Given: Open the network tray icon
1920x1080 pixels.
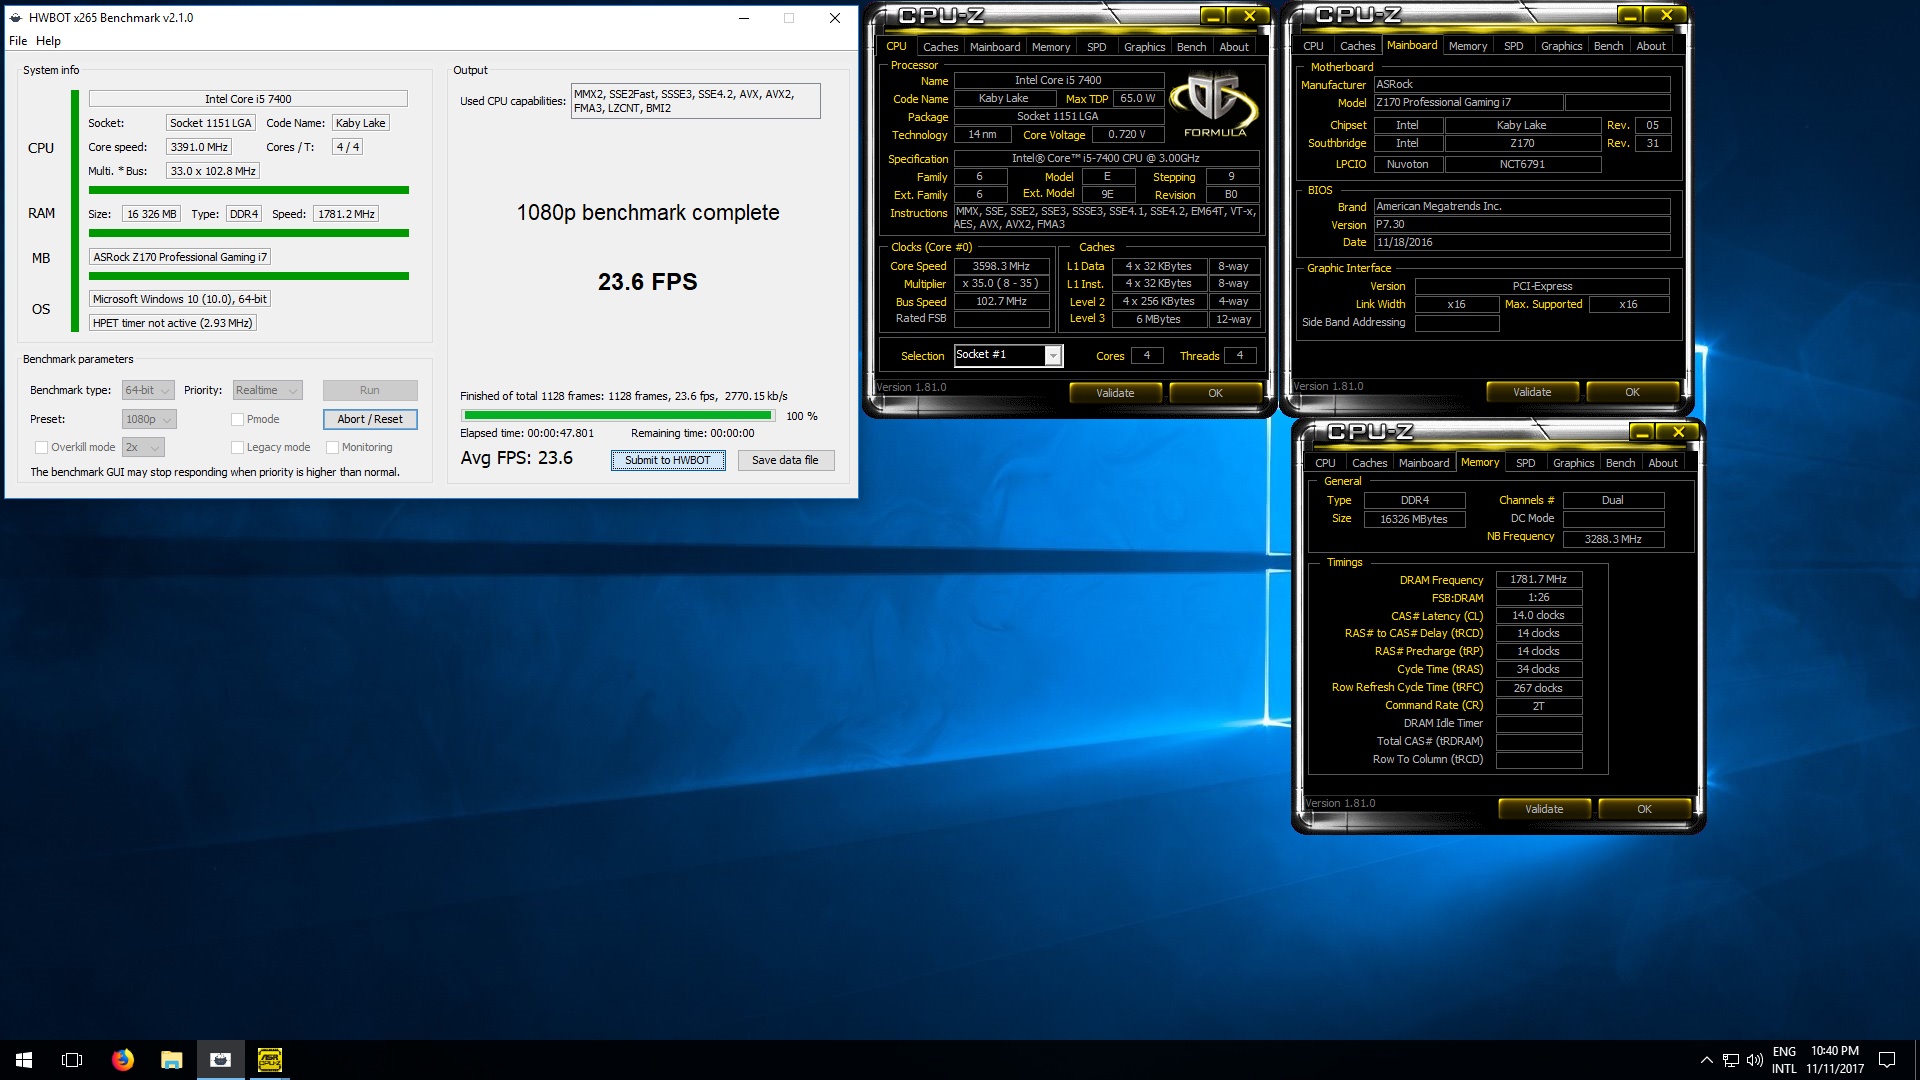Looking at the screenshot, I should tap(1730, 1060).
